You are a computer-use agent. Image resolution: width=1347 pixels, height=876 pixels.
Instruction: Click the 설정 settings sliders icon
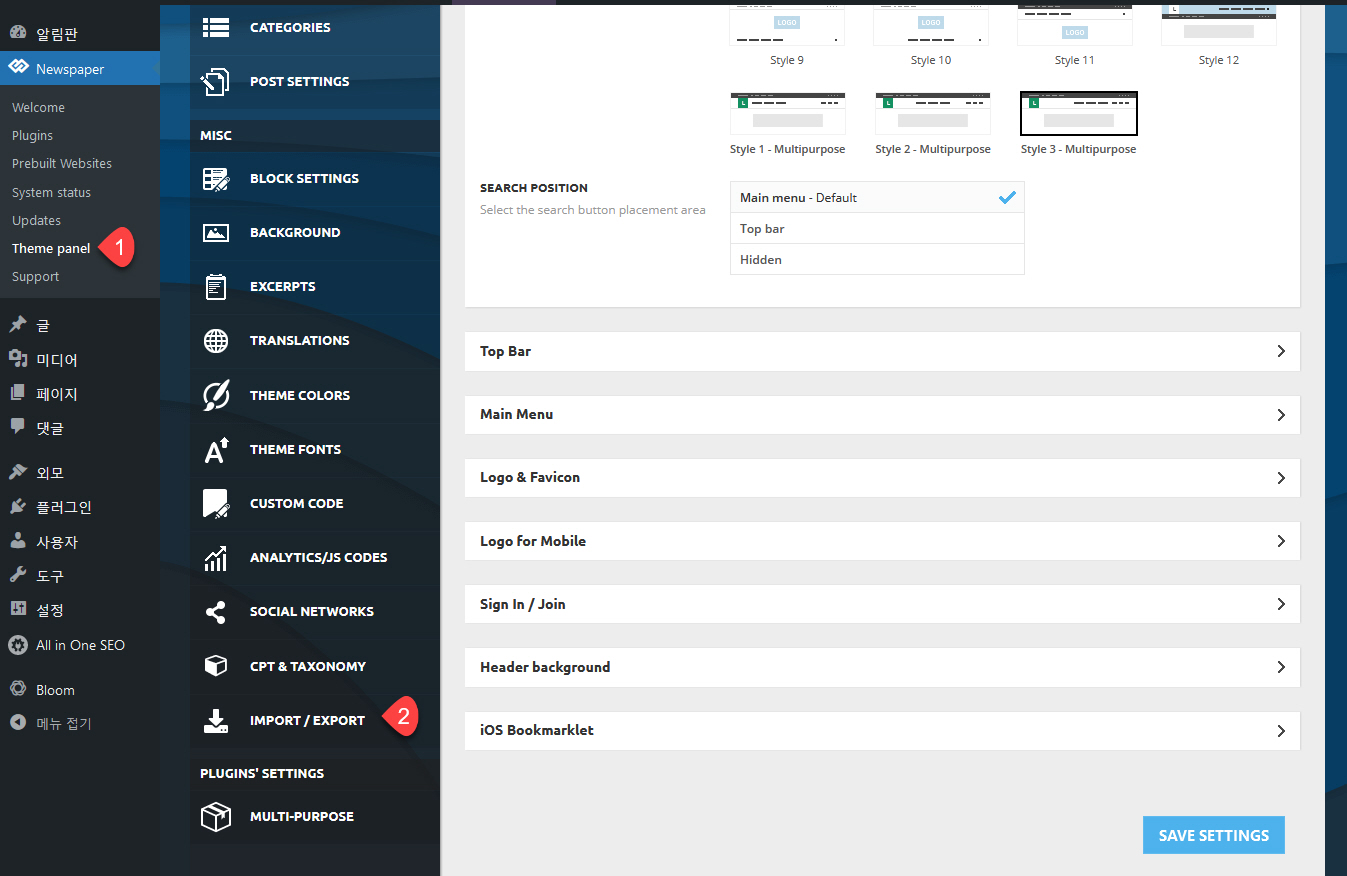18,609
